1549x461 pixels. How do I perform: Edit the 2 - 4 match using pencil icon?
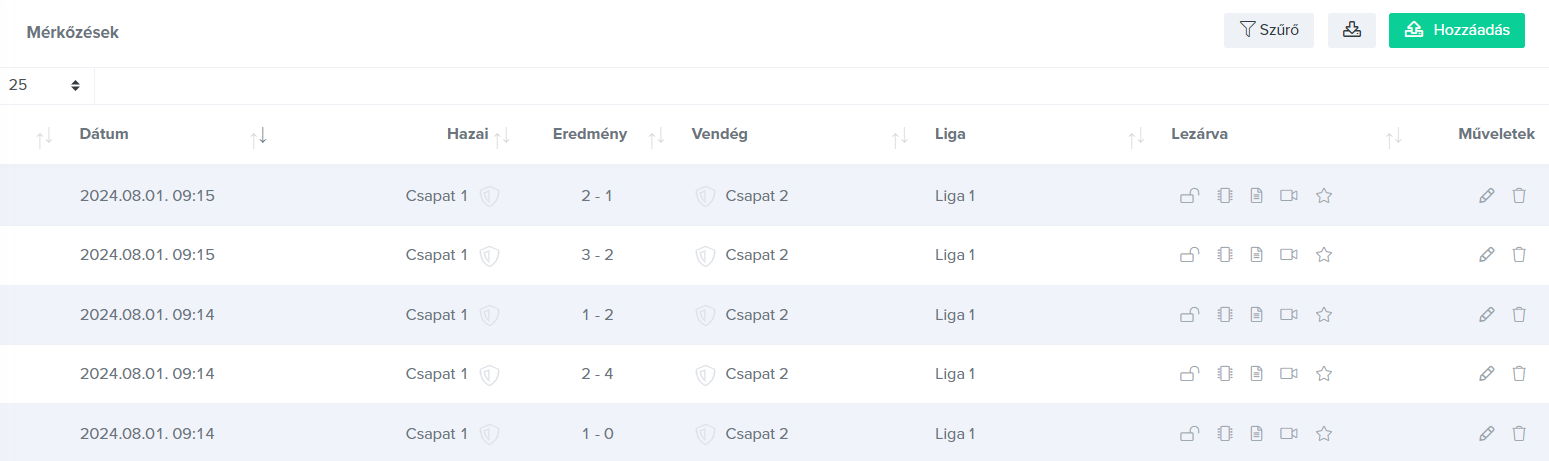click(x=1487, y=374)
